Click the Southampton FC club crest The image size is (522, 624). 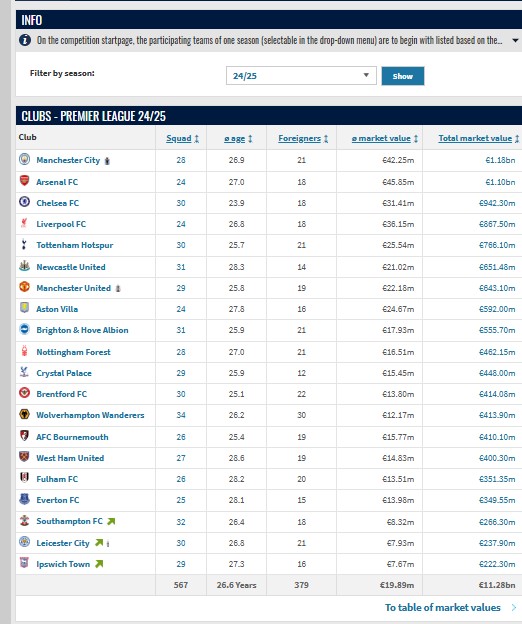click(x=25, y=520)
